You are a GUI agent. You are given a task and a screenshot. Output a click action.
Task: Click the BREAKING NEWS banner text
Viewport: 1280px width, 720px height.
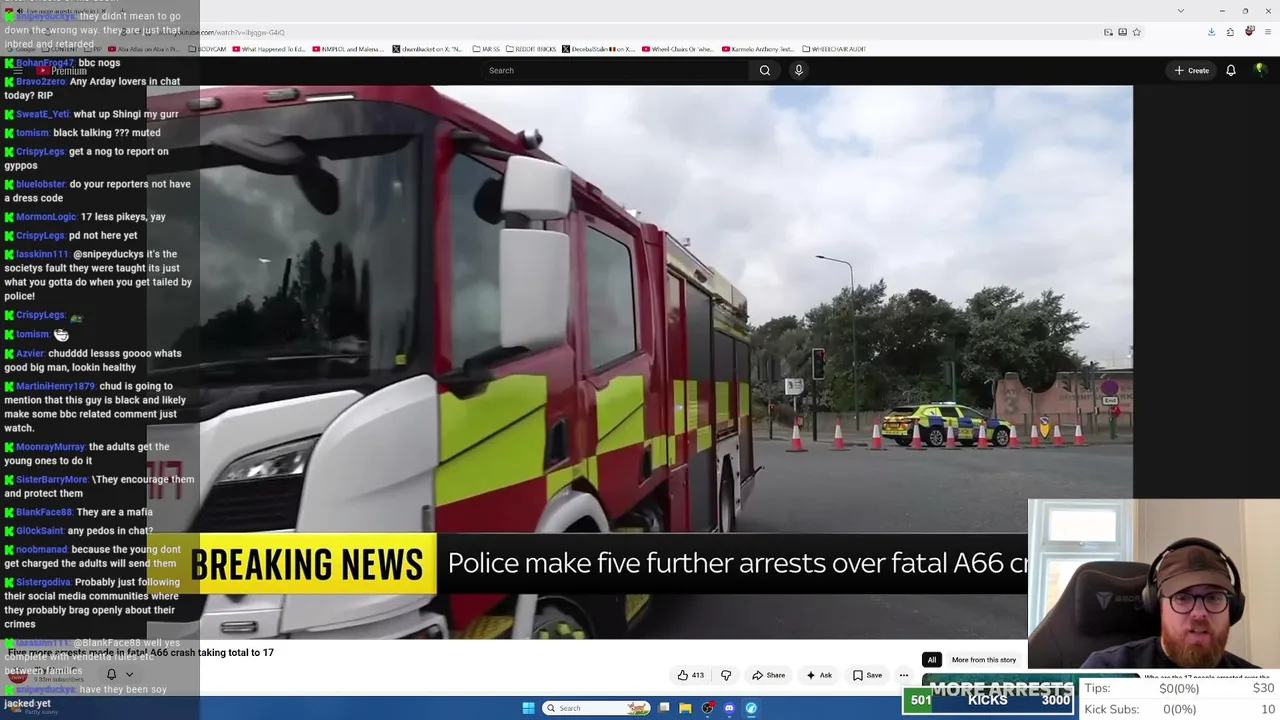coord(307,564)
